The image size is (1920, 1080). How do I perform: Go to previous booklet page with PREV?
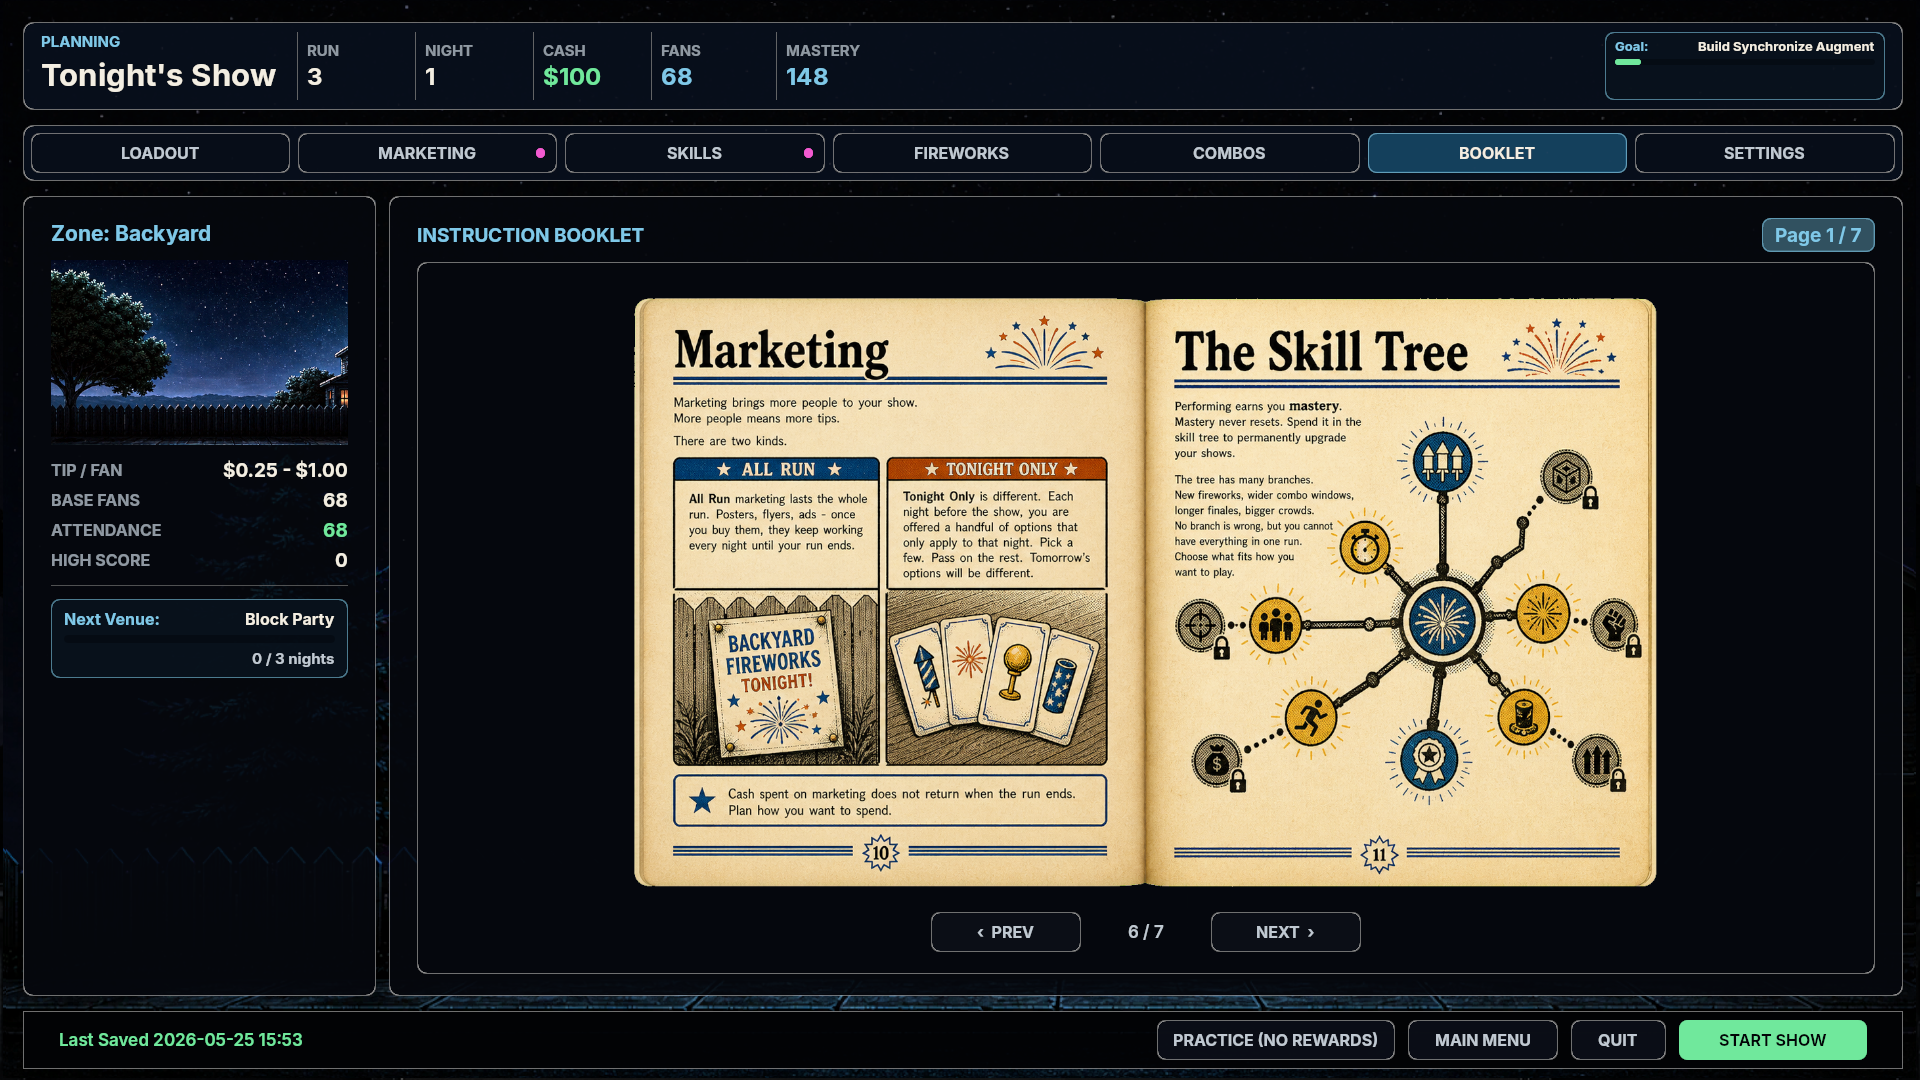[1005, 932]
